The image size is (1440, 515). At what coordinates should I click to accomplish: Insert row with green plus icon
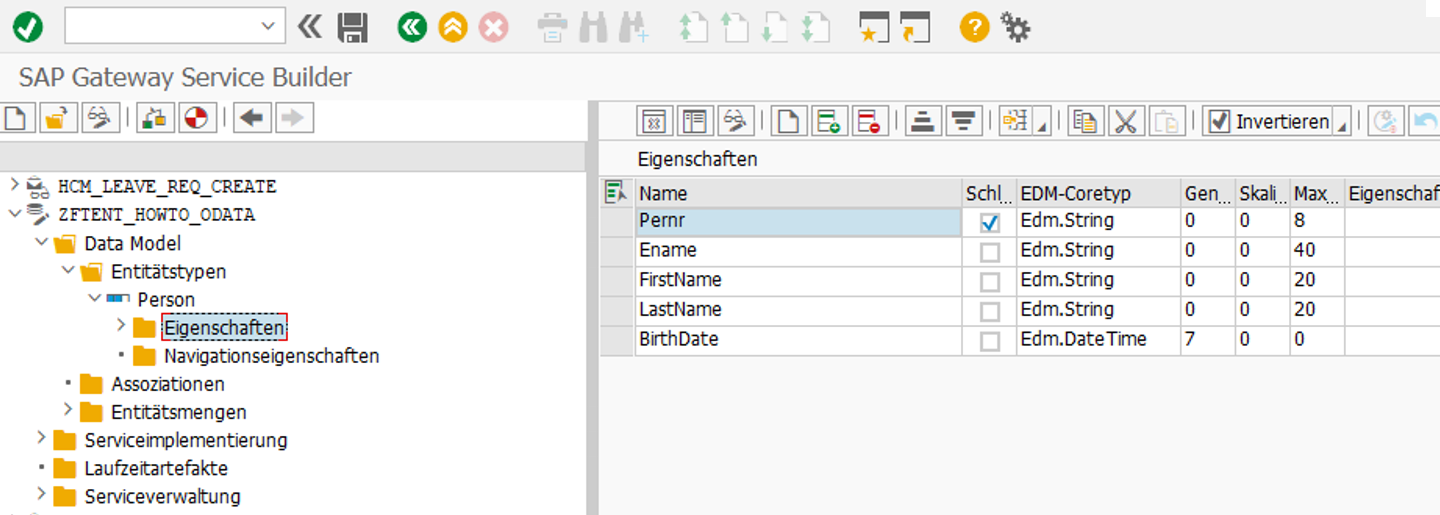pos(828,121)
